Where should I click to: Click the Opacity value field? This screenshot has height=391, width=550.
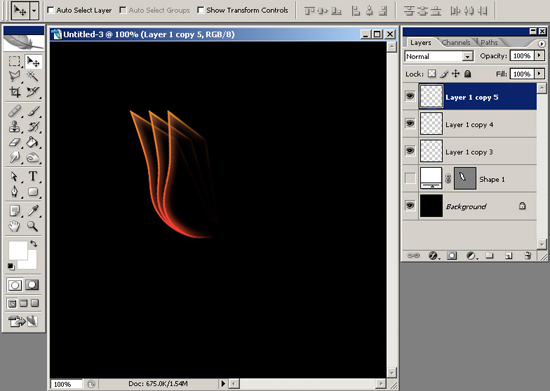click(x=522, y=56)
